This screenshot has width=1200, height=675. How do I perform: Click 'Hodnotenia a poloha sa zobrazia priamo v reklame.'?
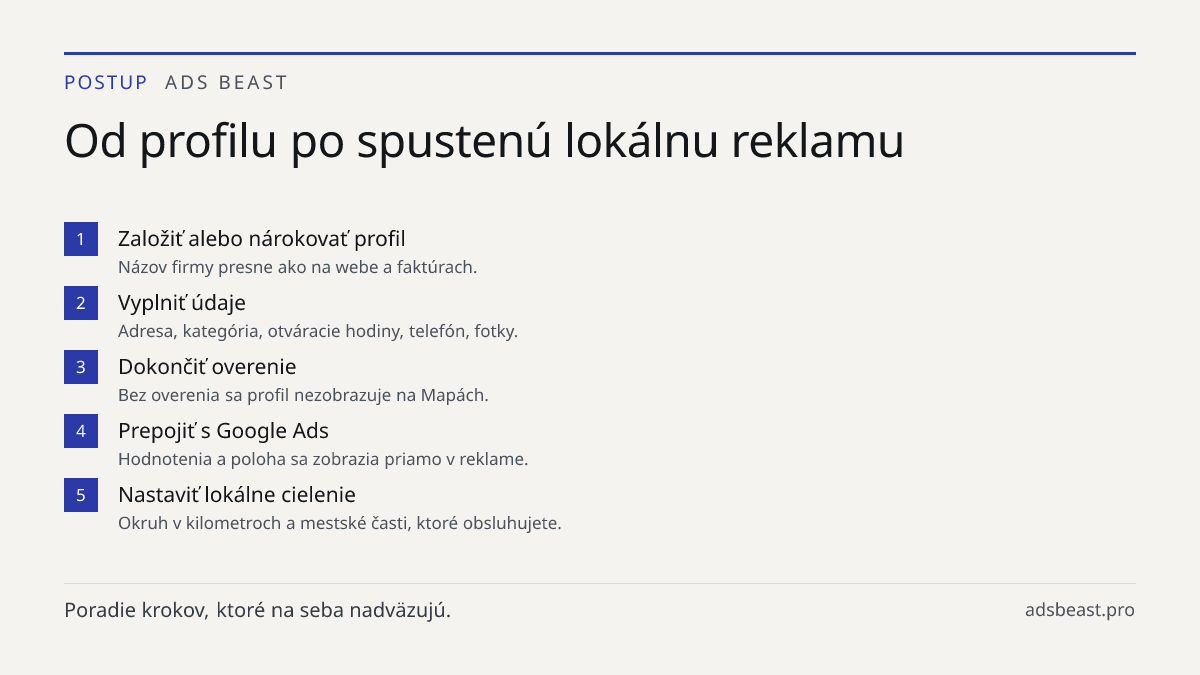point(323,459)
